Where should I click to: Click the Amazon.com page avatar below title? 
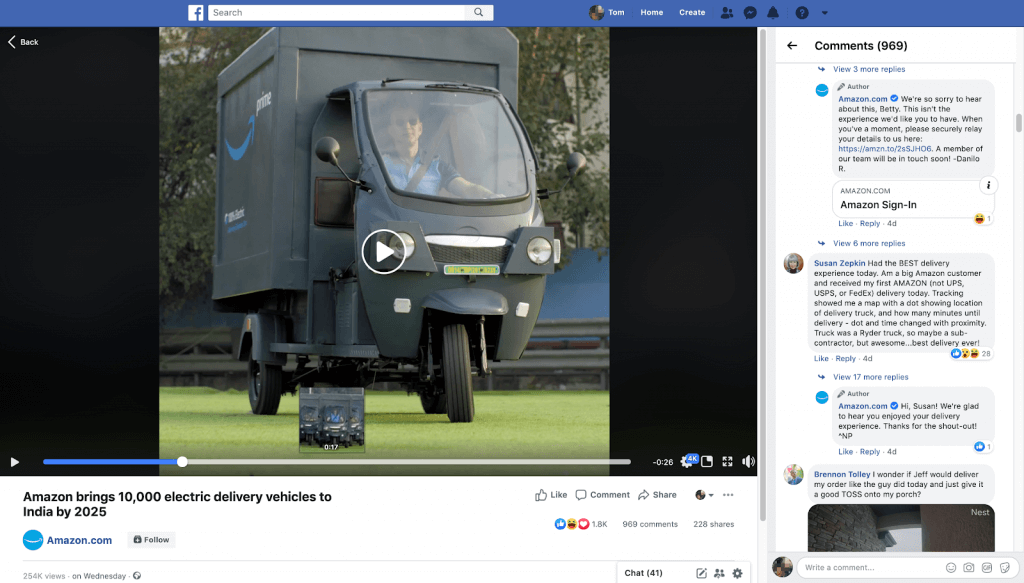pyautogui.click(x=33, y=540)
